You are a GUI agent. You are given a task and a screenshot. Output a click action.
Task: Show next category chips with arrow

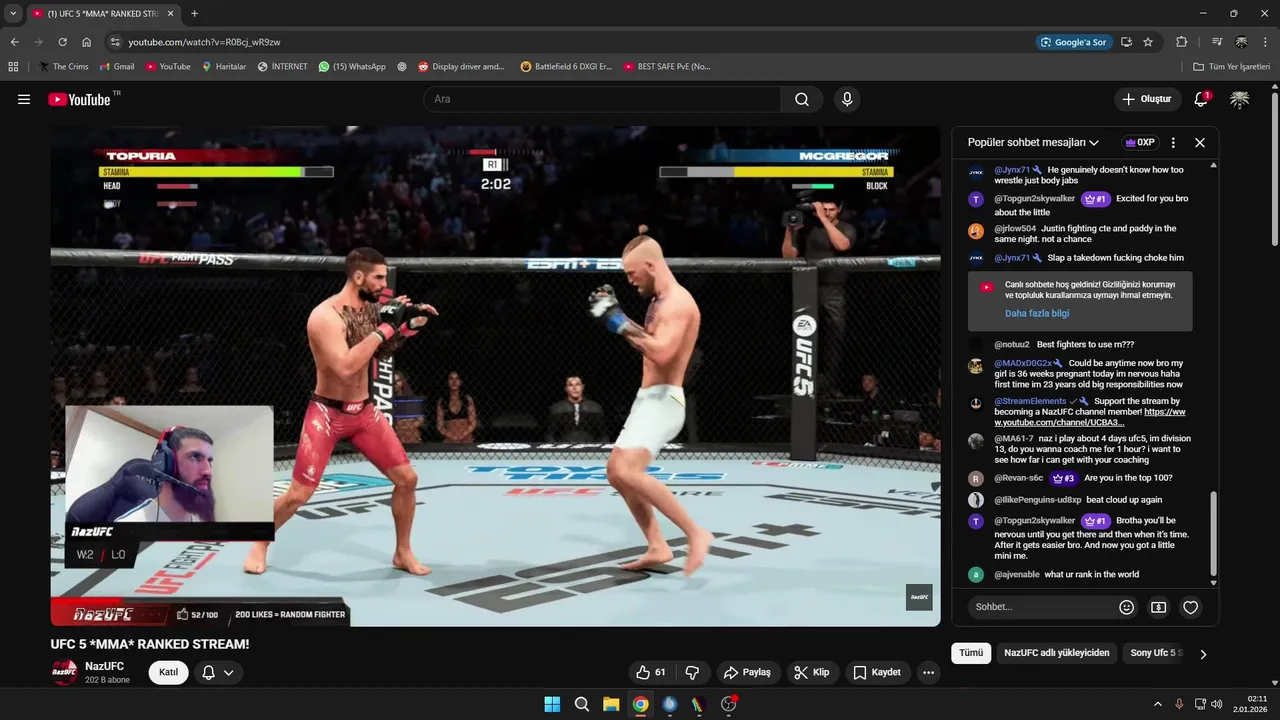point(1203,654)
